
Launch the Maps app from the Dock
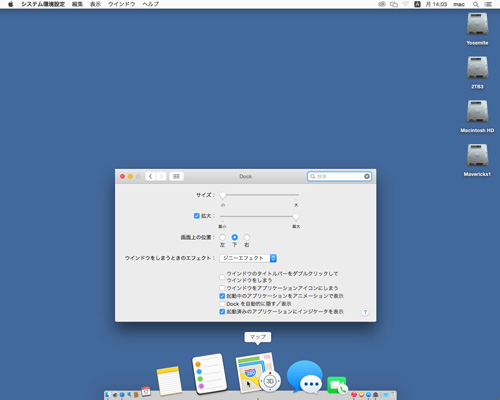pos(258,372)
